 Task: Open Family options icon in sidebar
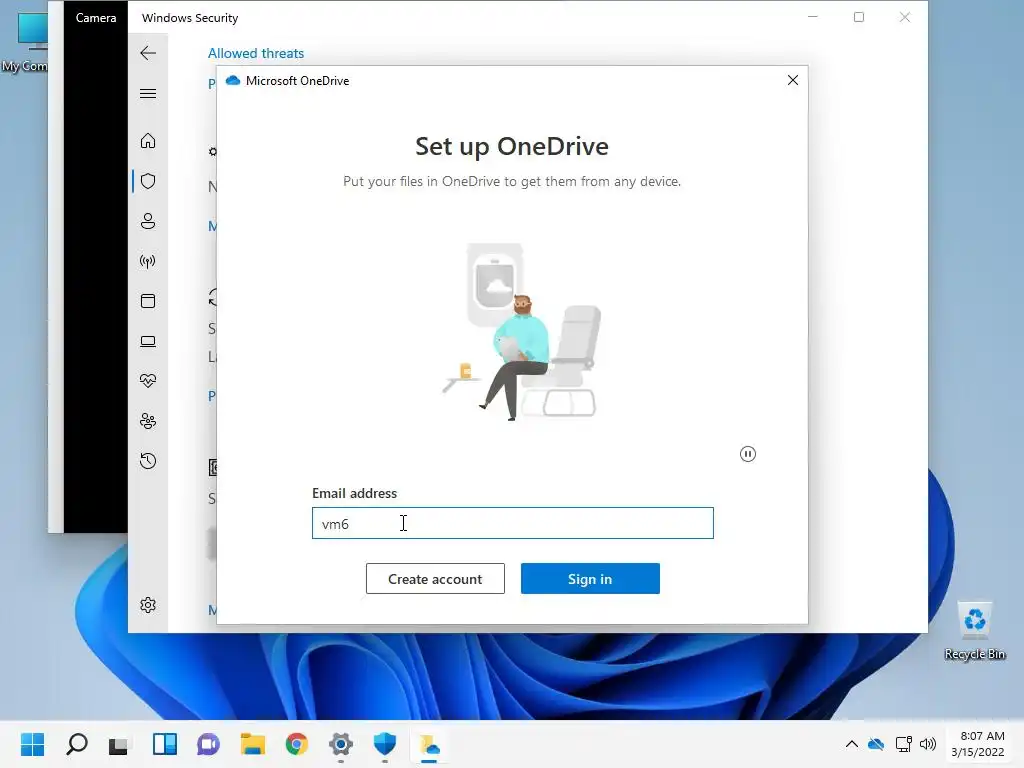point(148,421)
